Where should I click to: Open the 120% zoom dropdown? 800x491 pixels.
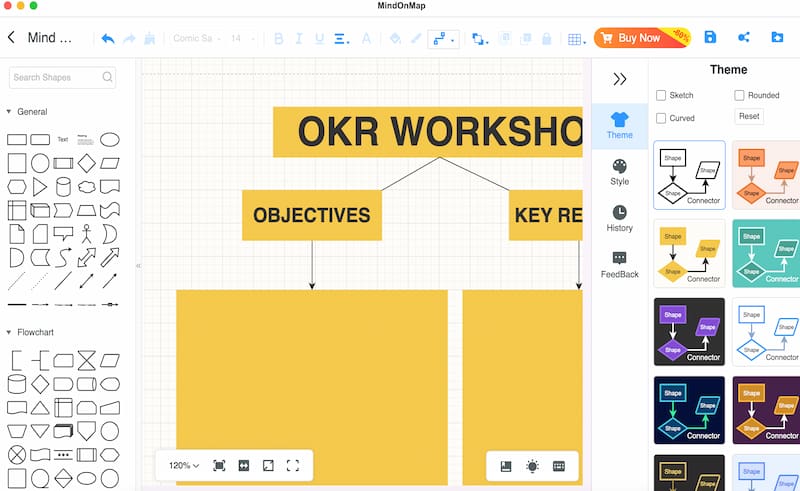[x=184, y=465]
